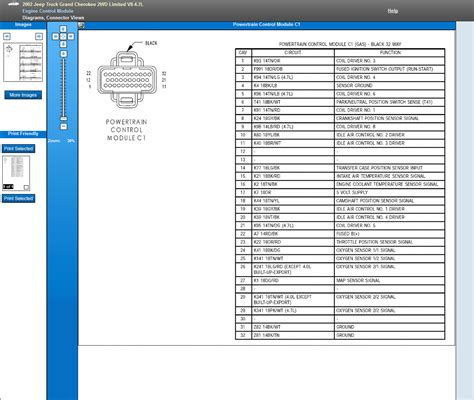Click the COIL DRIVER NO. 3 cell
The height and width of the screenshot is (400, 474).
point(390,61)
